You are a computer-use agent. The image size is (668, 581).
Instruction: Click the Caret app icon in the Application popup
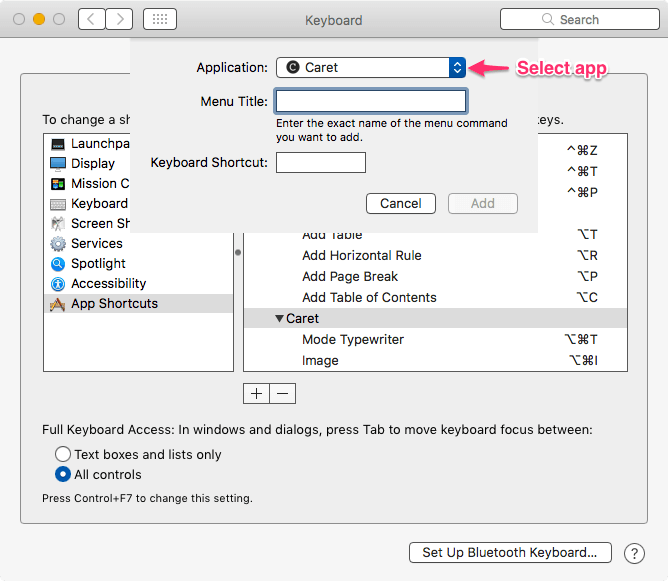[x=293, y=67]
